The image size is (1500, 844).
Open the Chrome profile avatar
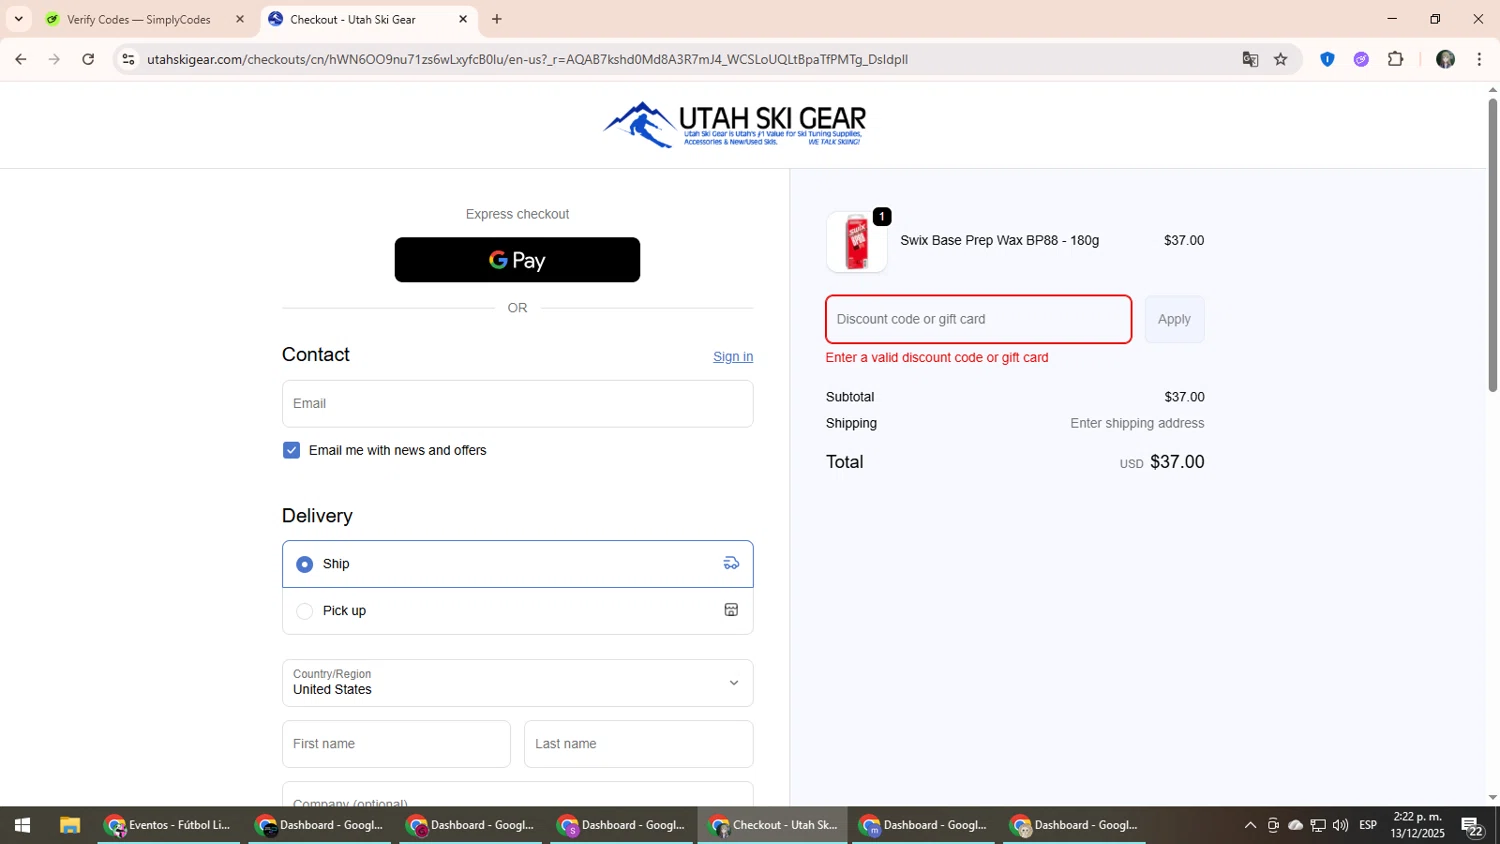point(1445,59)
